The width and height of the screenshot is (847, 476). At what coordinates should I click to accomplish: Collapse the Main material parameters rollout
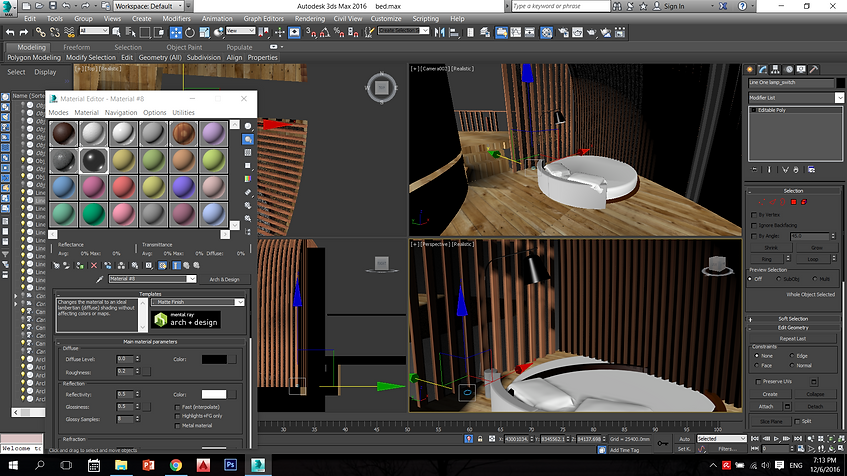[x=150, y=341]
